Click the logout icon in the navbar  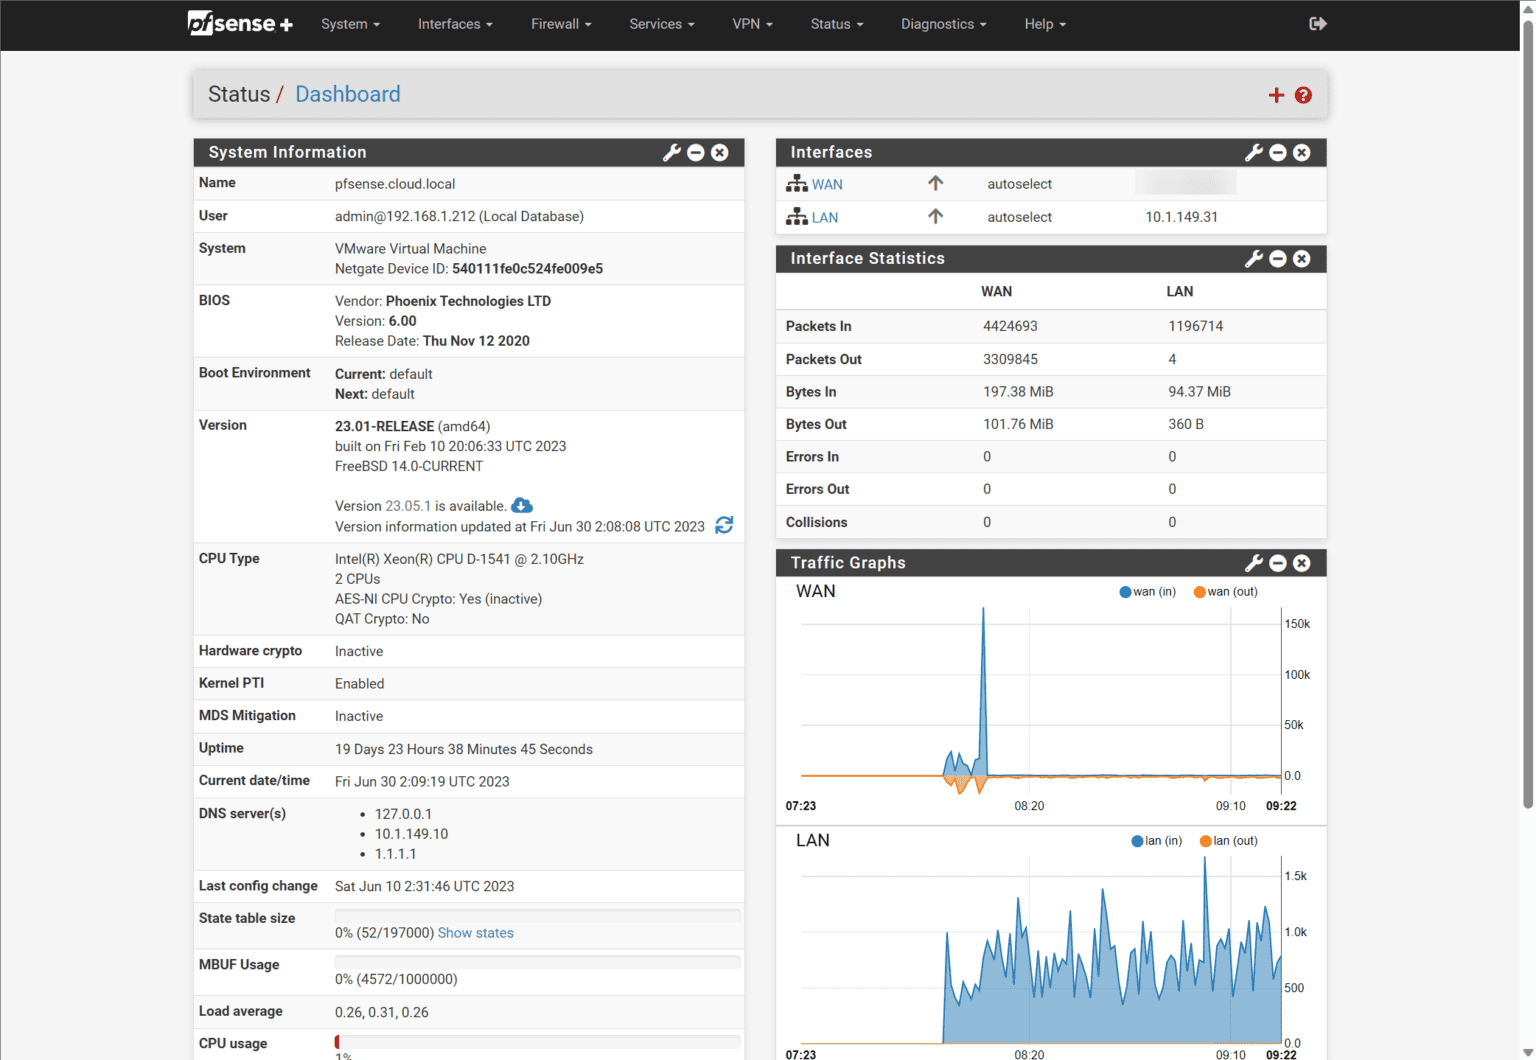click(x=1318, y=23)
